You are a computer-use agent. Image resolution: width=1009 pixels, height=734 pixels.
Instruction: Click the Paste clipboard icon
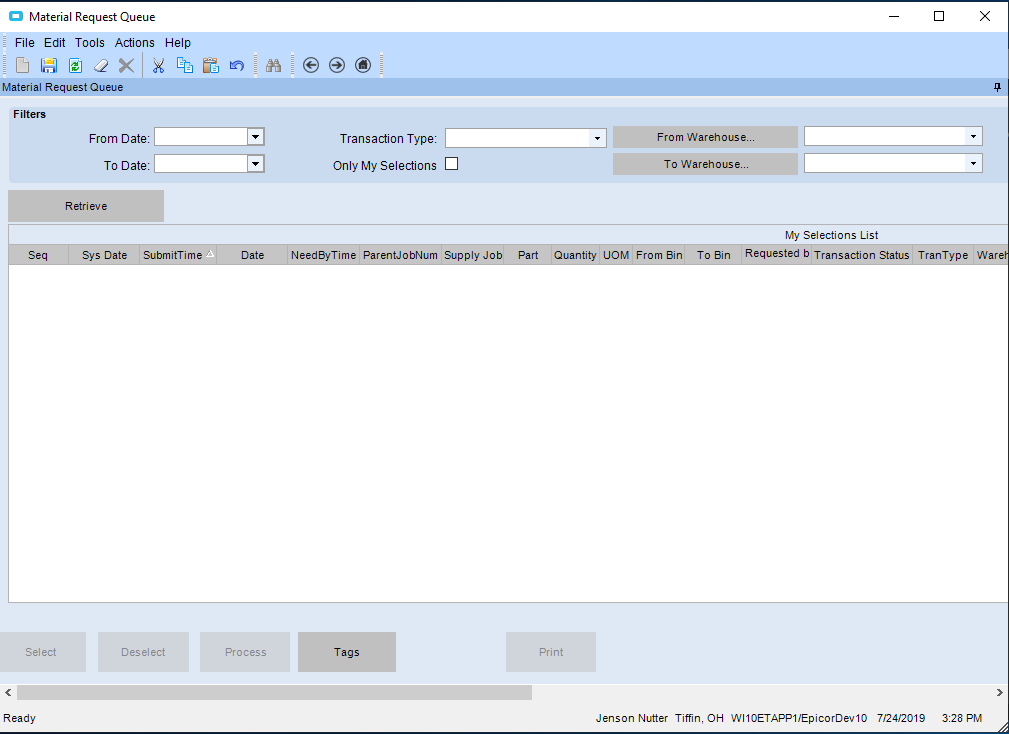(211, 65)
